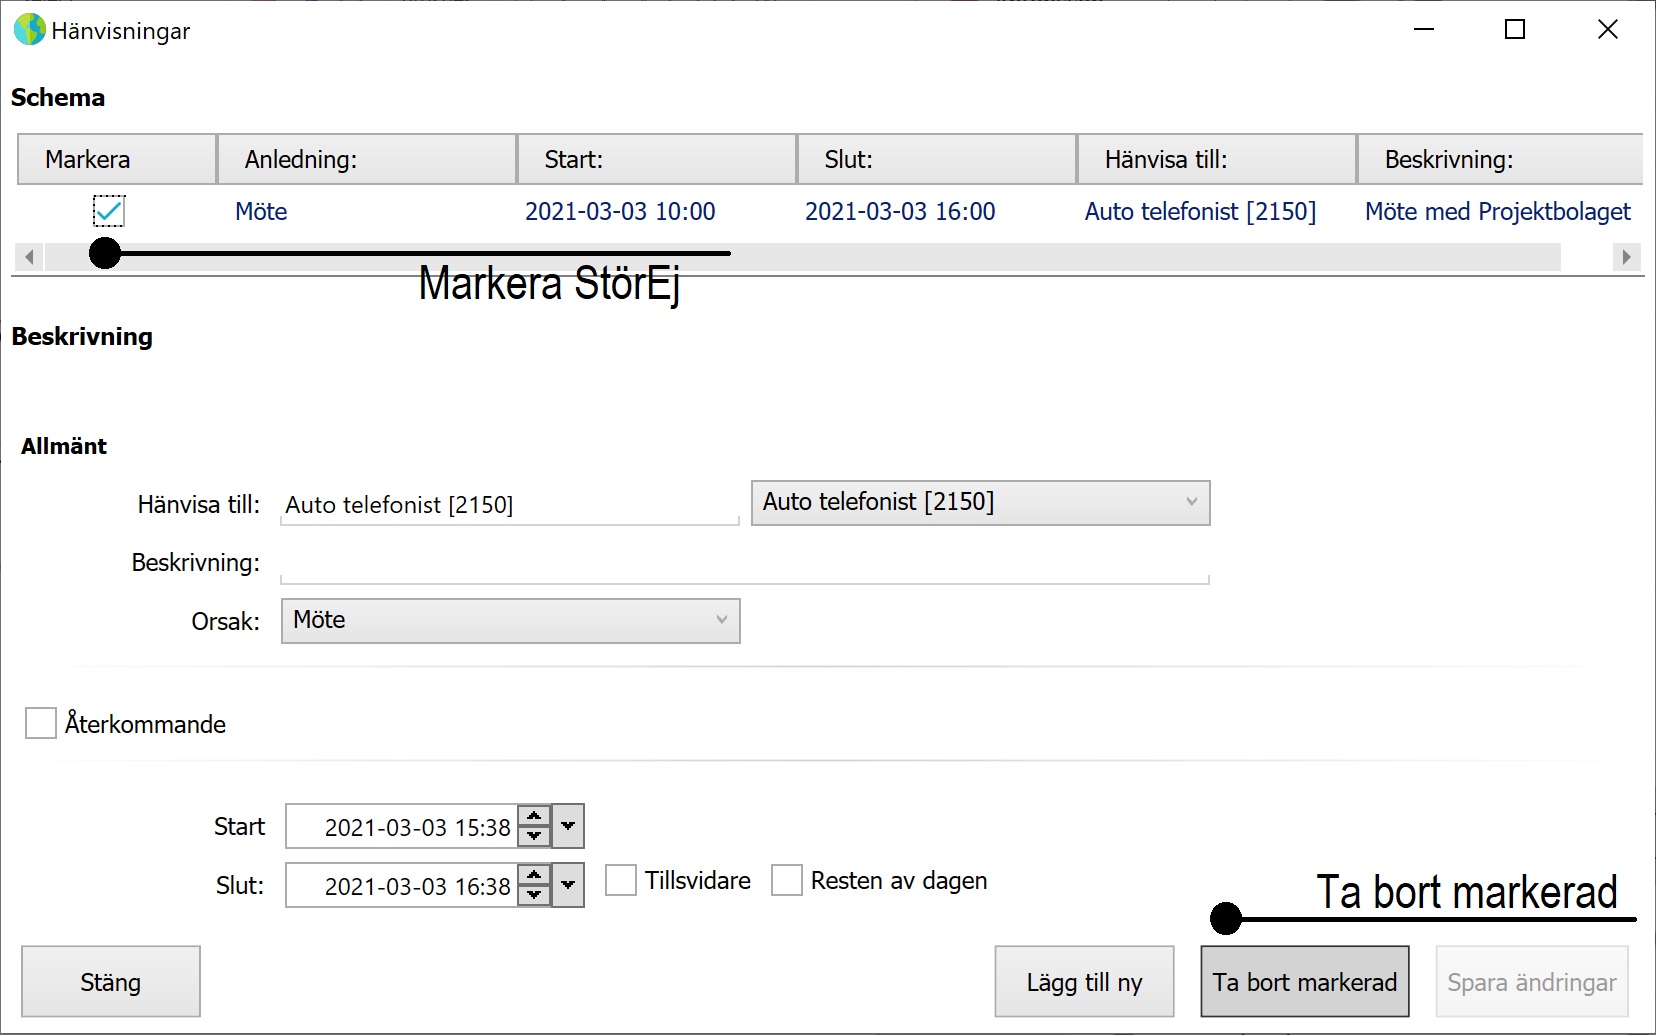Open the Slut date calendar dropdown

(x=568, y=885)
